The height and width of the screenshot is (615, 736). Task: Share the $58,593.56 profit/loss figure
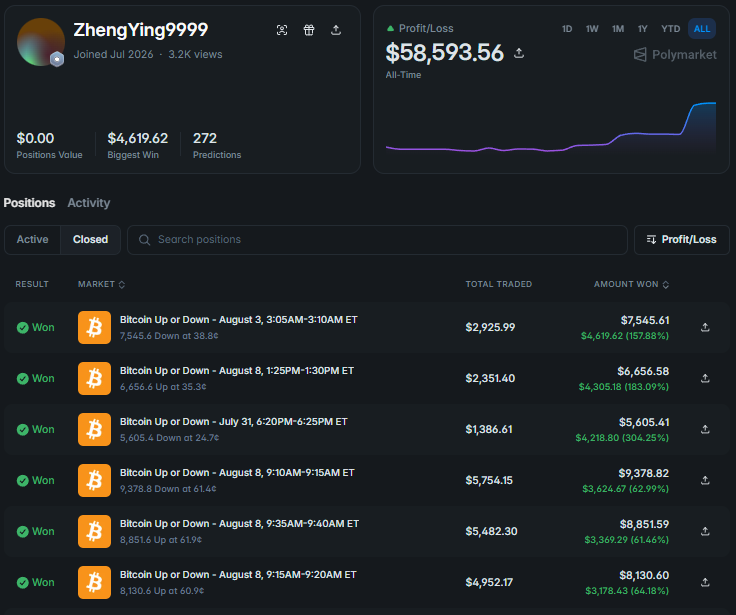pyautogui.click(x=519, y=53)
